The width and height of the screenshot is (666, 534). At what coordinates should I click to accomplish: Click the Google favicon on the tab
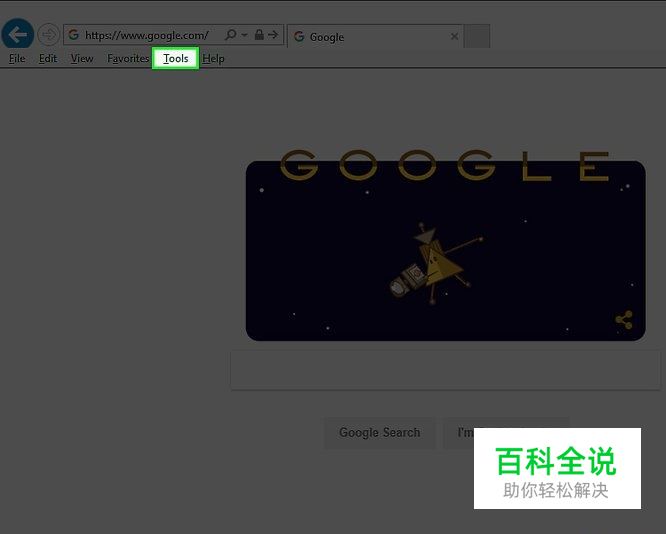coord(299,37)
